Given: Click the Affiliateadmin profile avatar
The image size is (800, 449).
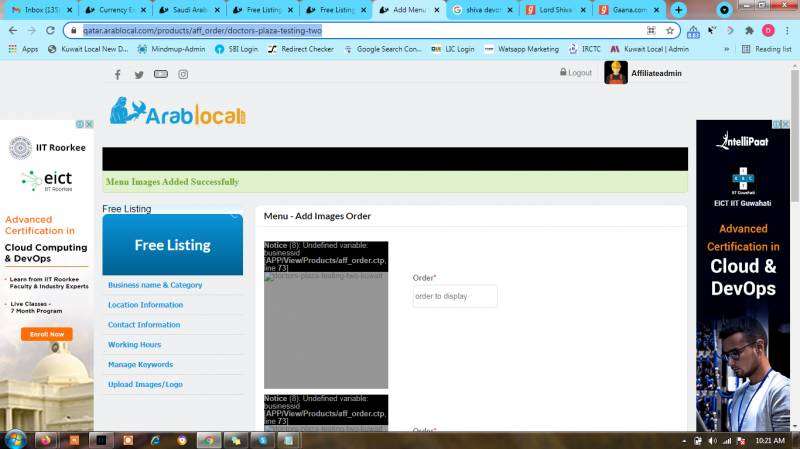Looking at the screenshot, I should tap(616, 72).
